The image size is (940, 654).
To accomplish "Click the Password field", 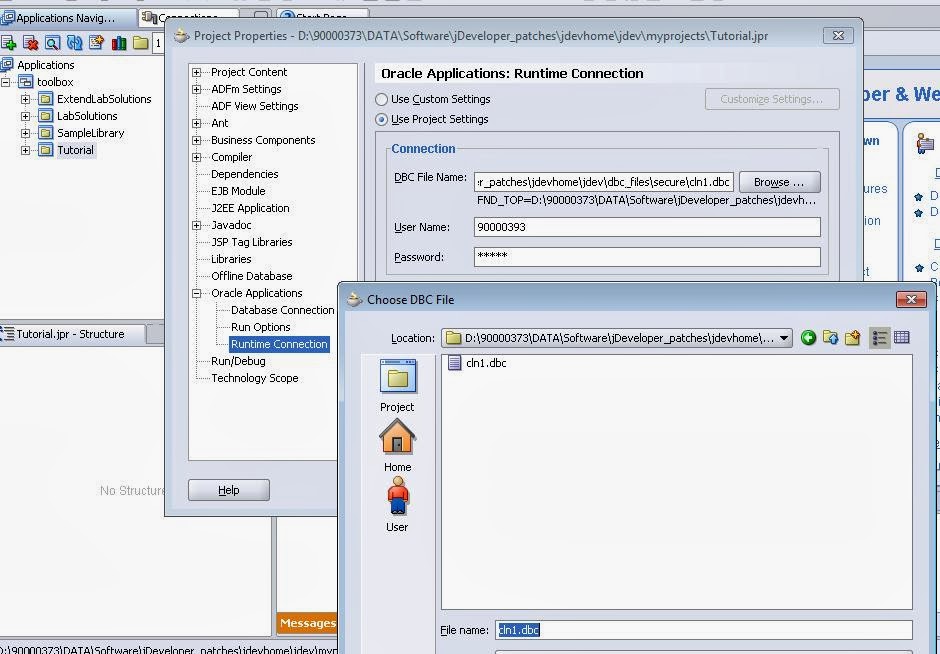I will coord(647,257).
